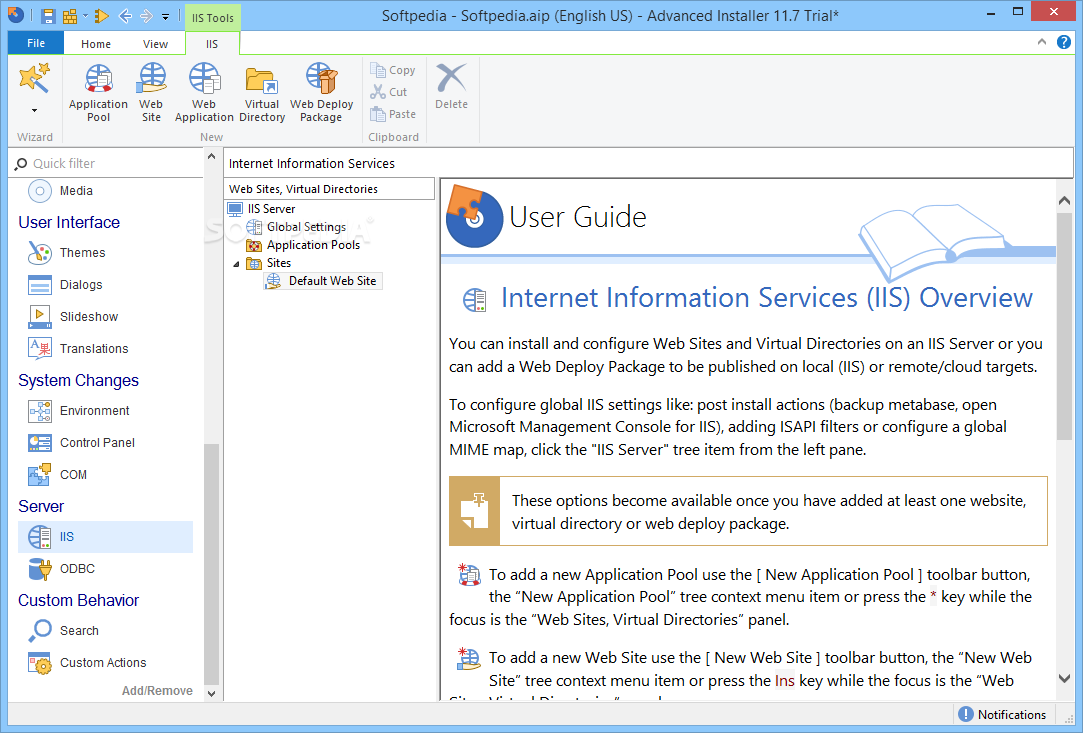Go back using the left arrow
Screen dimensions: 1083x733
point(125,15)
